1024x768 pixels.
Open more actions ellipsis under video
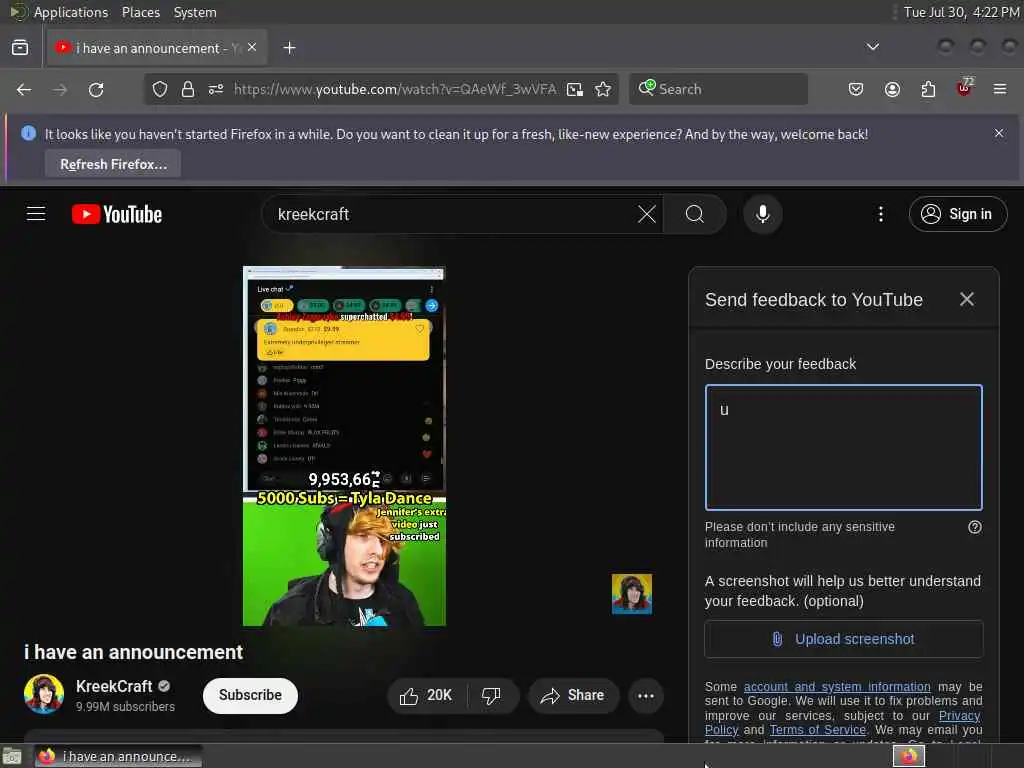[645, 696]
